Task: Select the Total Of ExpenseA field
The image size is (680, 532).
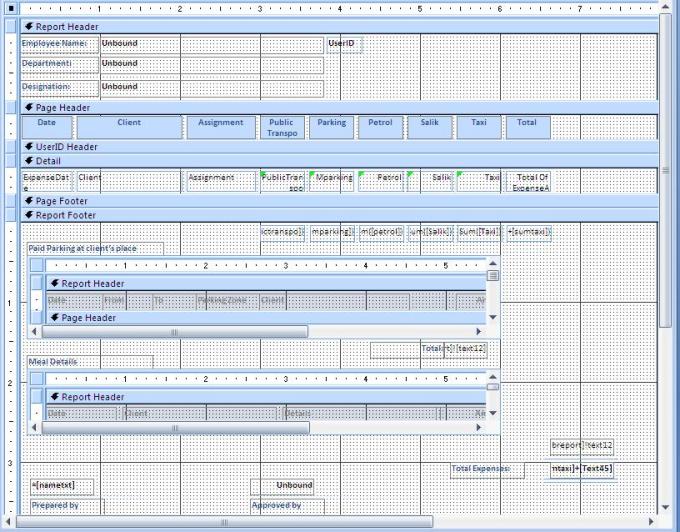Action: point(528,182)
